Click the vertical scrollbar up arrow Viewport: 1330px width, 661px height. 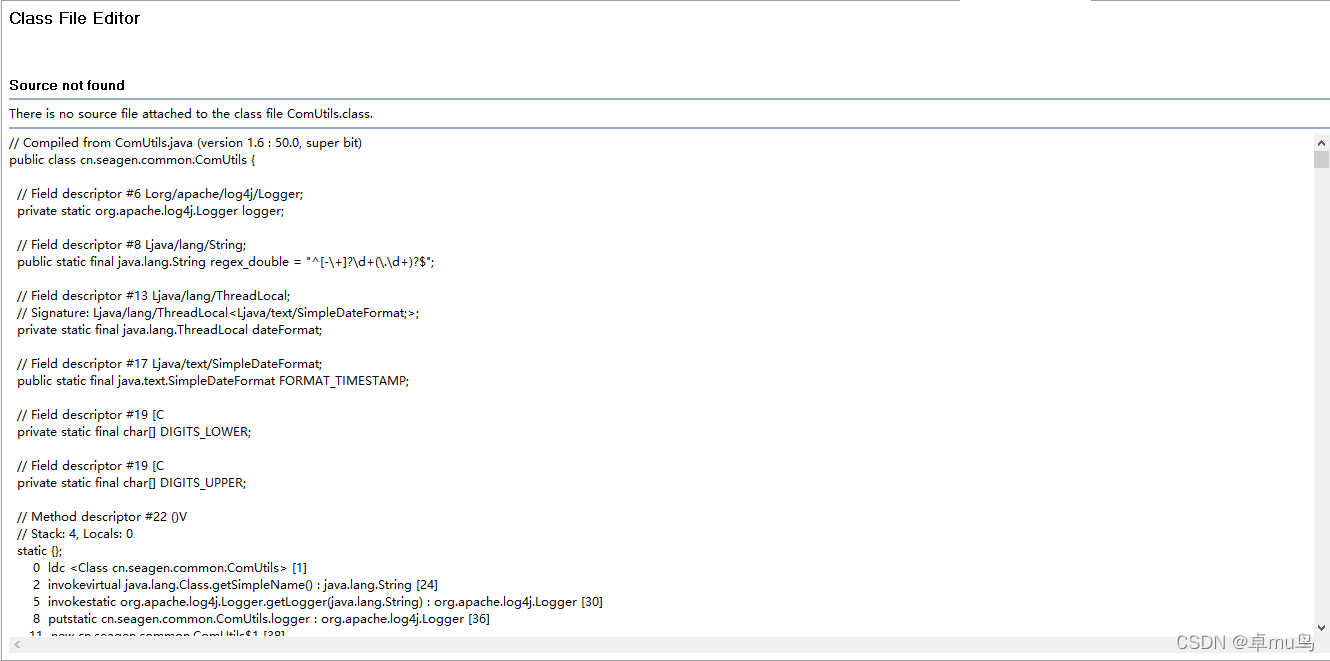tap(1321, 143)
